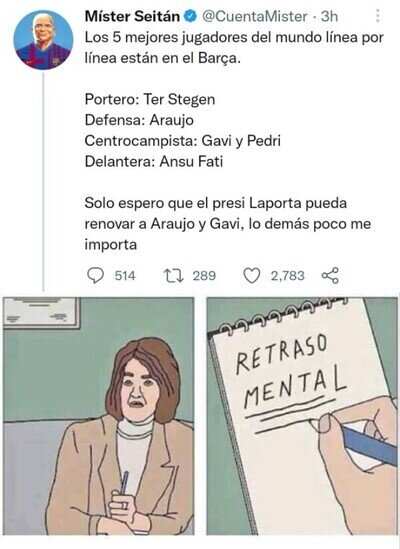The image size is (400, 549).
Task: Click the Míster Seitán display name
Action: [x=132, y=16]
